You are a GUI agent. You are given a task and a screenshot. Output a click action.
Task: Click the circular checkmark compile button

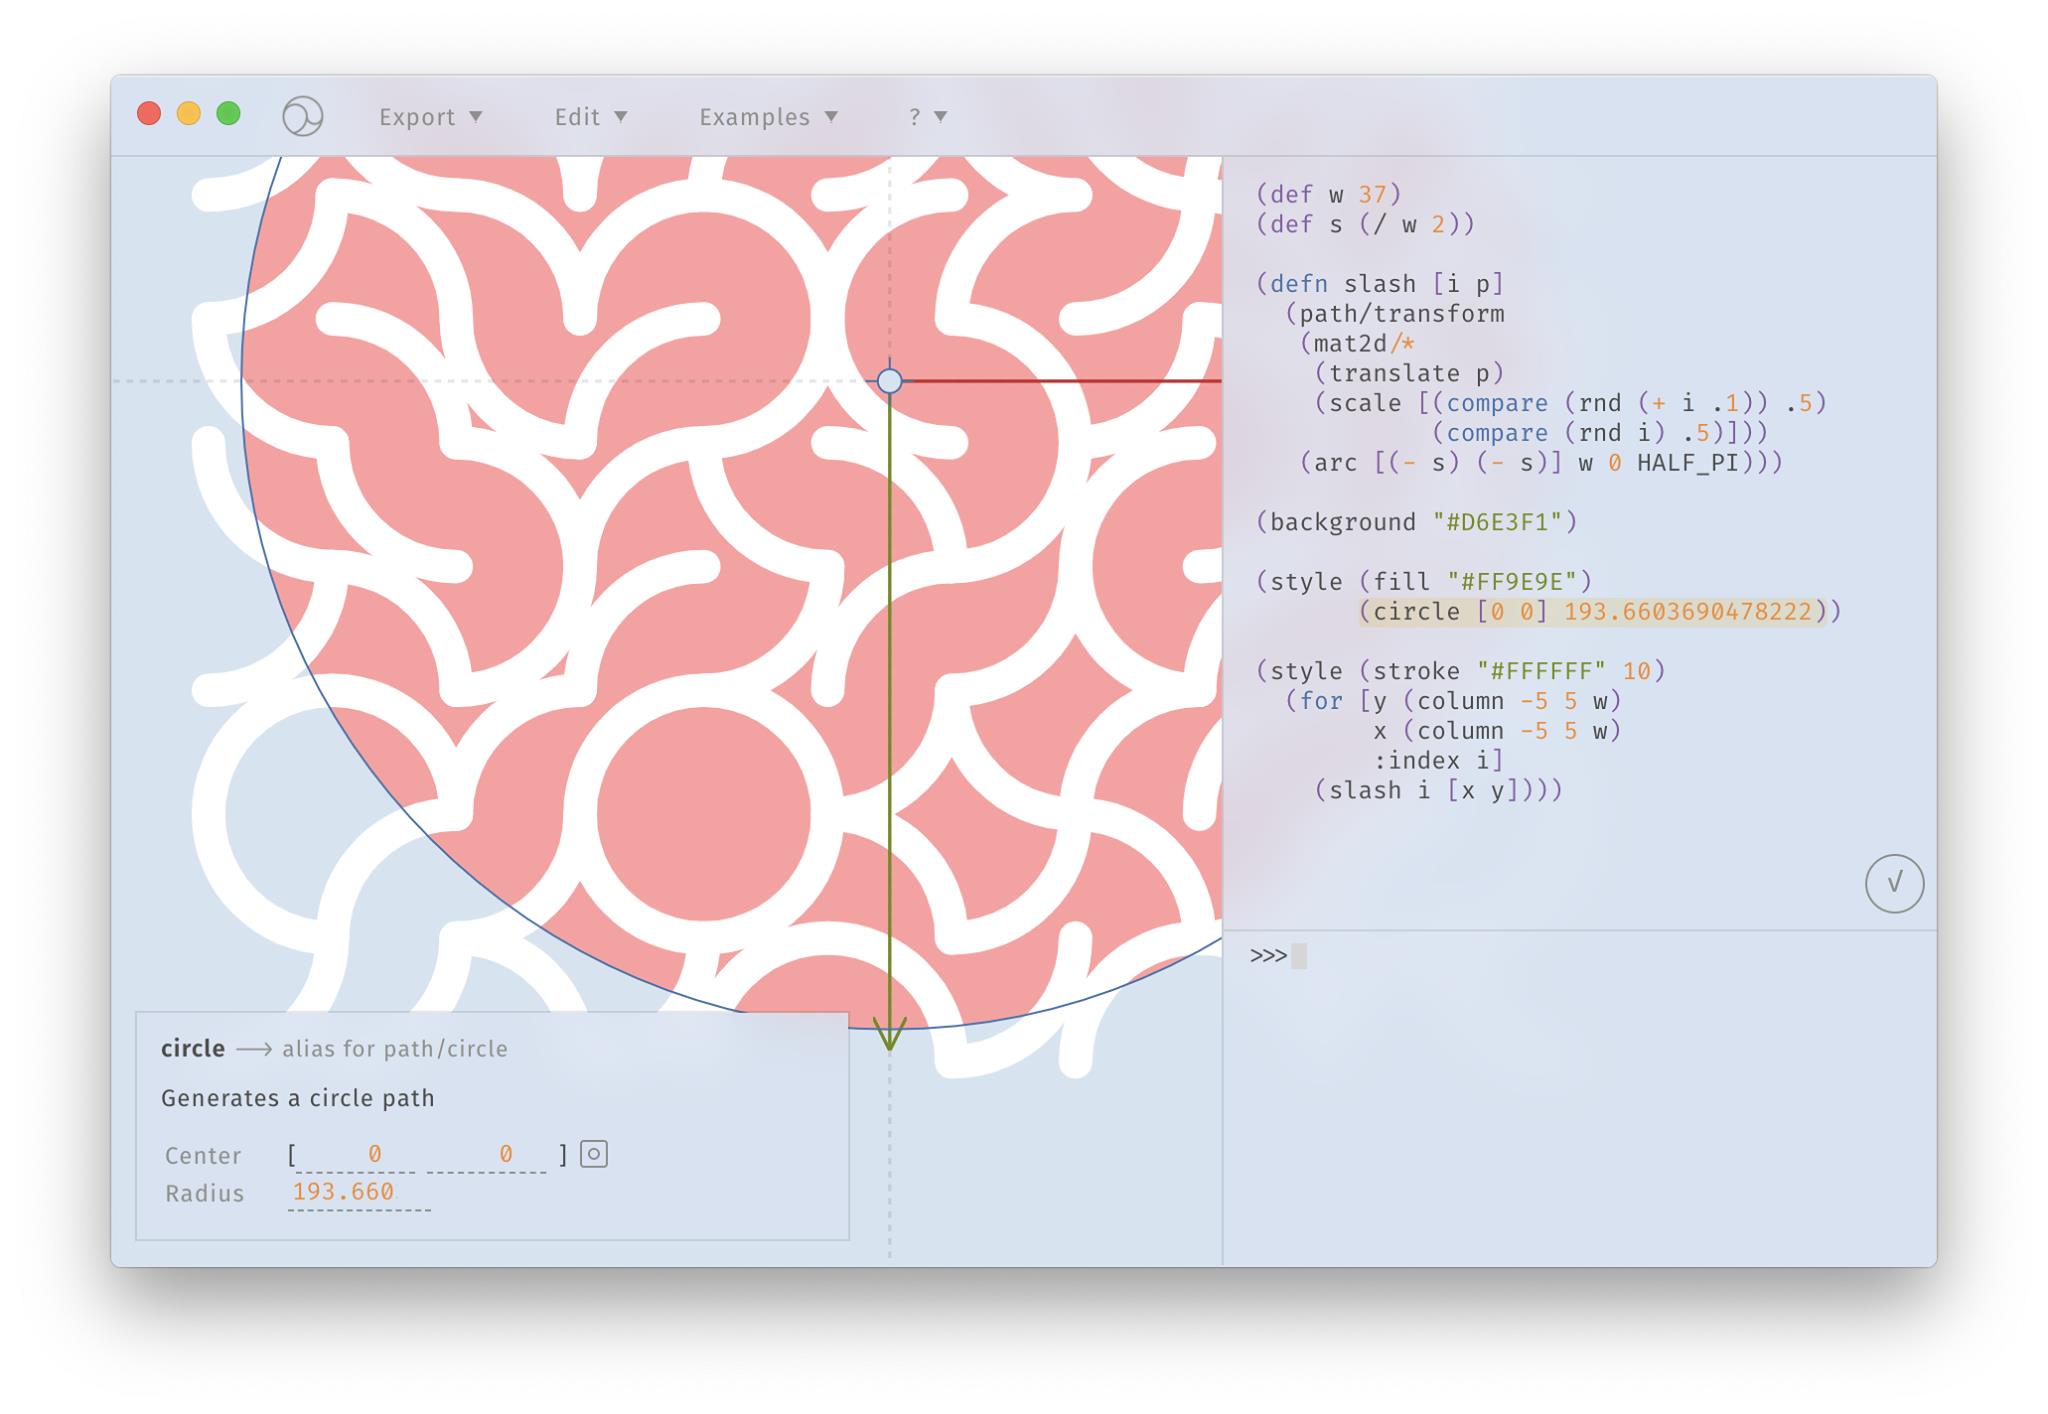1893,883
